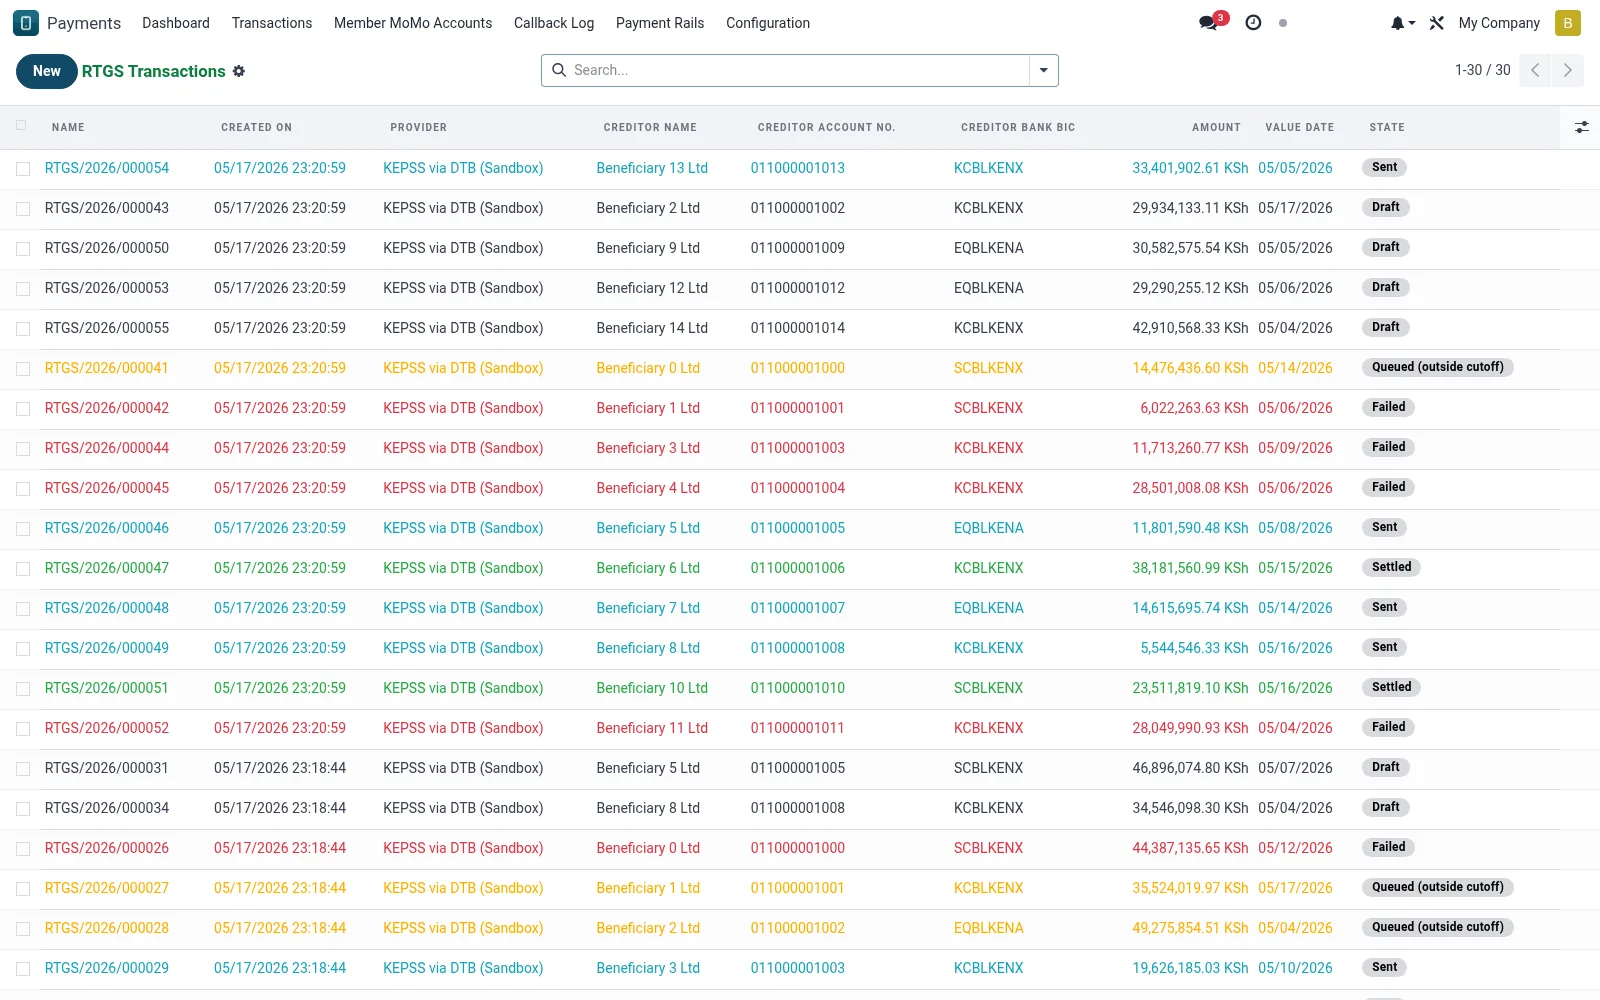Click the Payments app name label
The image size is (1600, 1000).
[84, 23]
